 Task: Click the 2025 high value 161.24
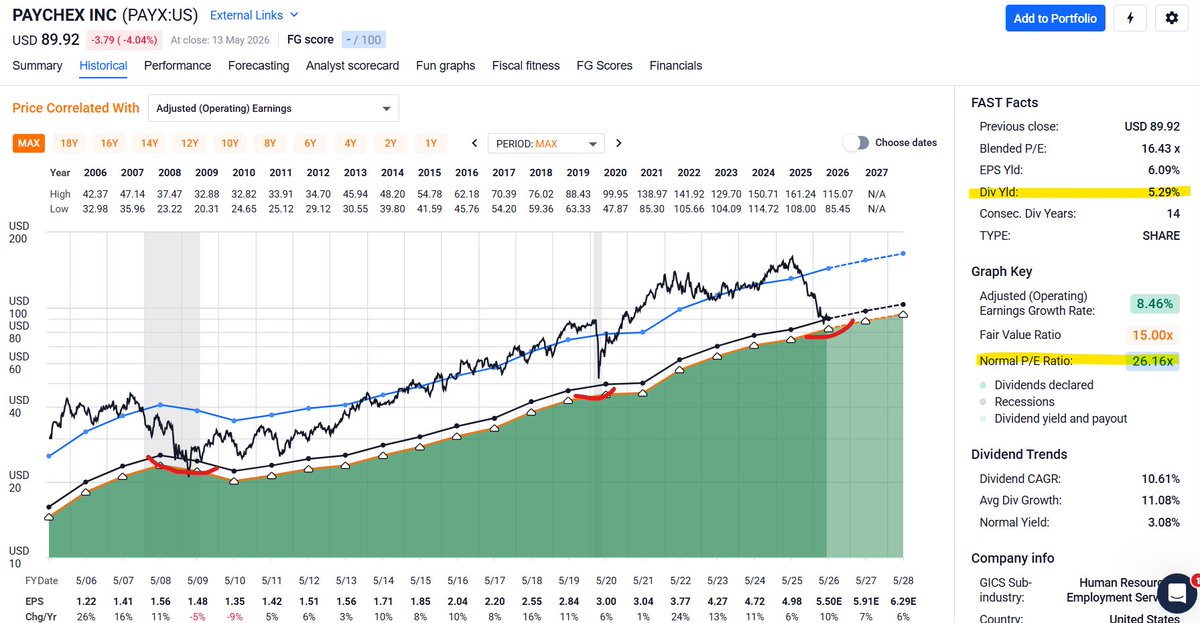click(x=800, y=194)
